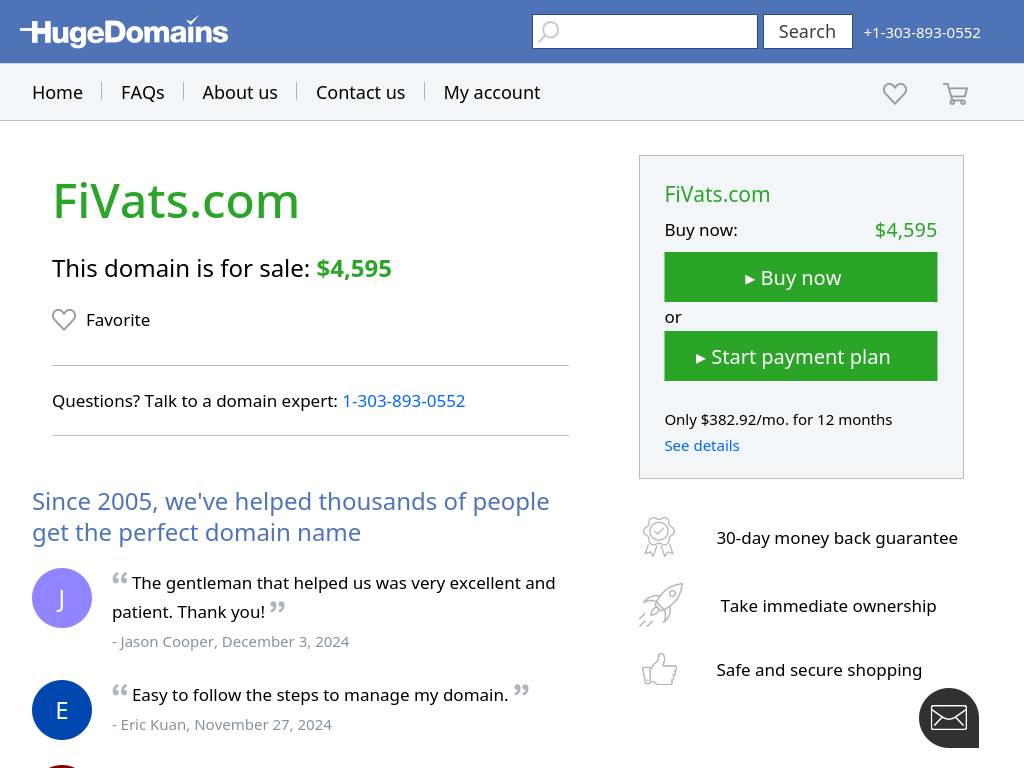1024x768 pixels.
Task: Go to the Home menu item
Action: pos(57,92)
